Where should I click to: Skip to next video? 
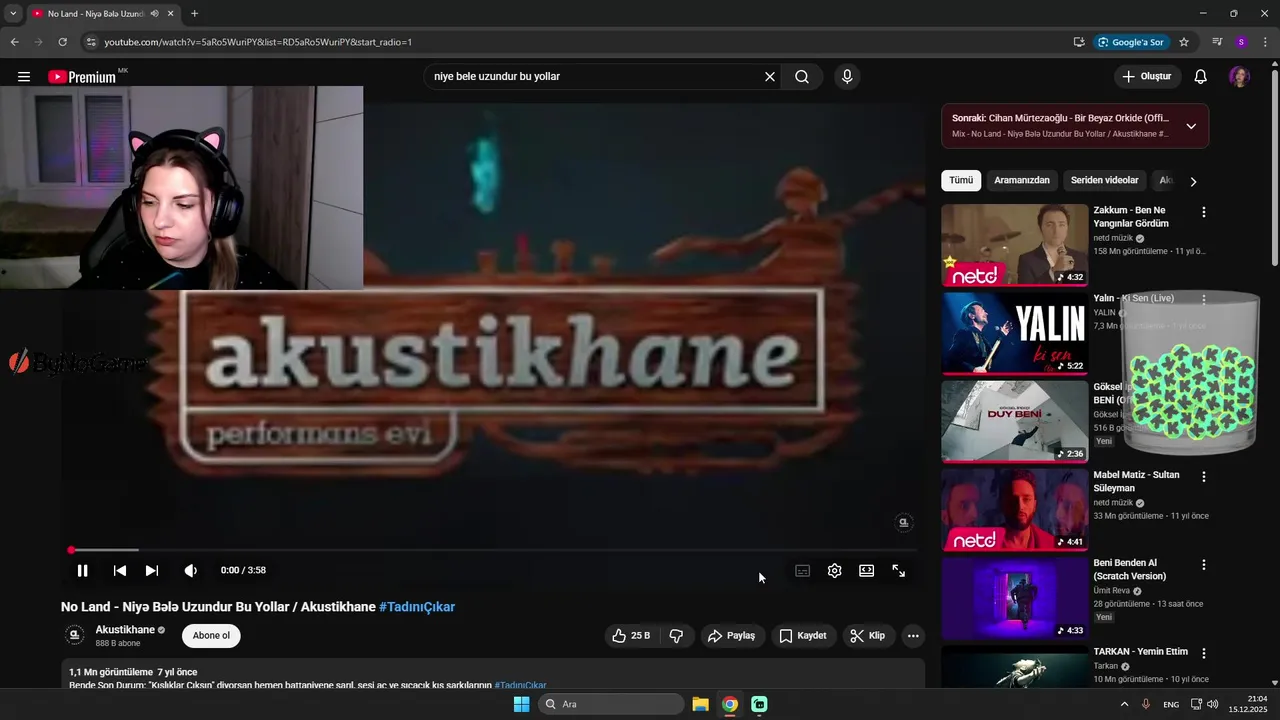pos(152,571)
